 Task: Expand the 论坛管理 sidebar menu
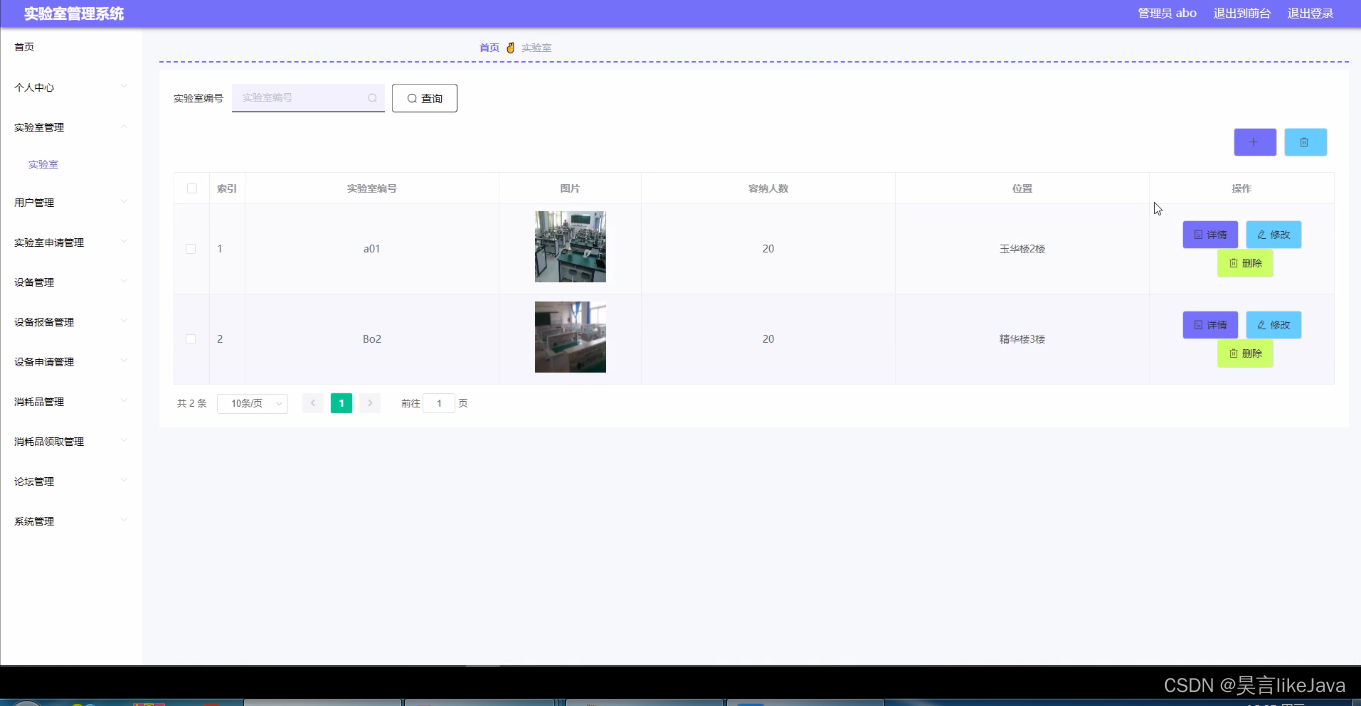[x=71, y=482]
